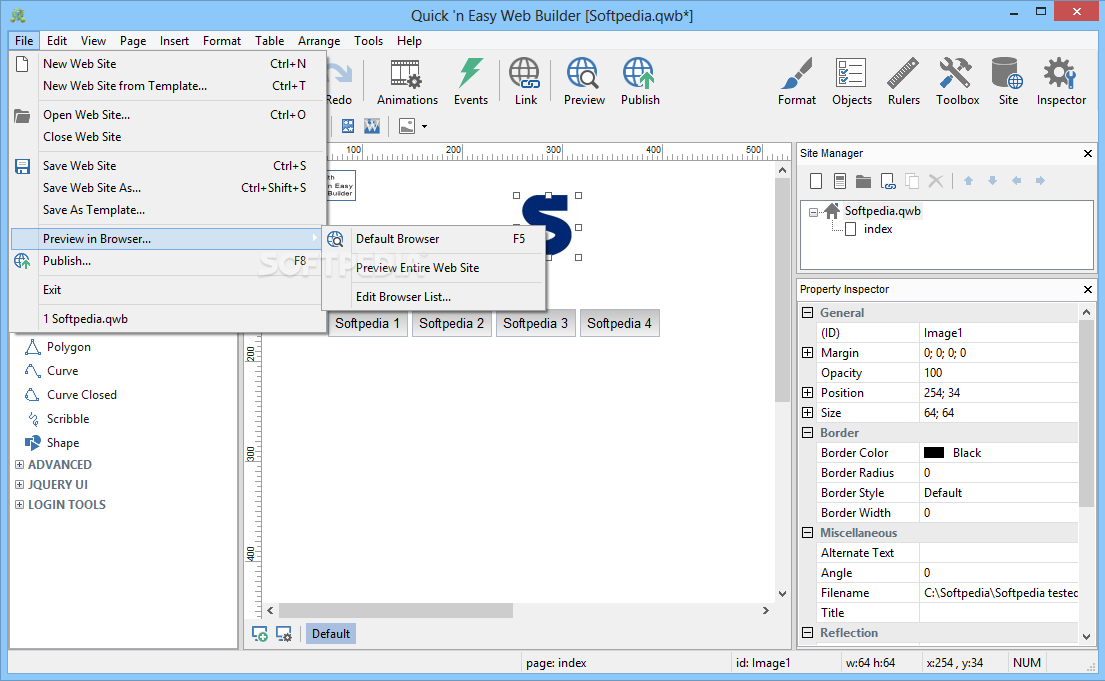
Task: Collapse the Miscellaneous property group
Action: tap(808, 533)
